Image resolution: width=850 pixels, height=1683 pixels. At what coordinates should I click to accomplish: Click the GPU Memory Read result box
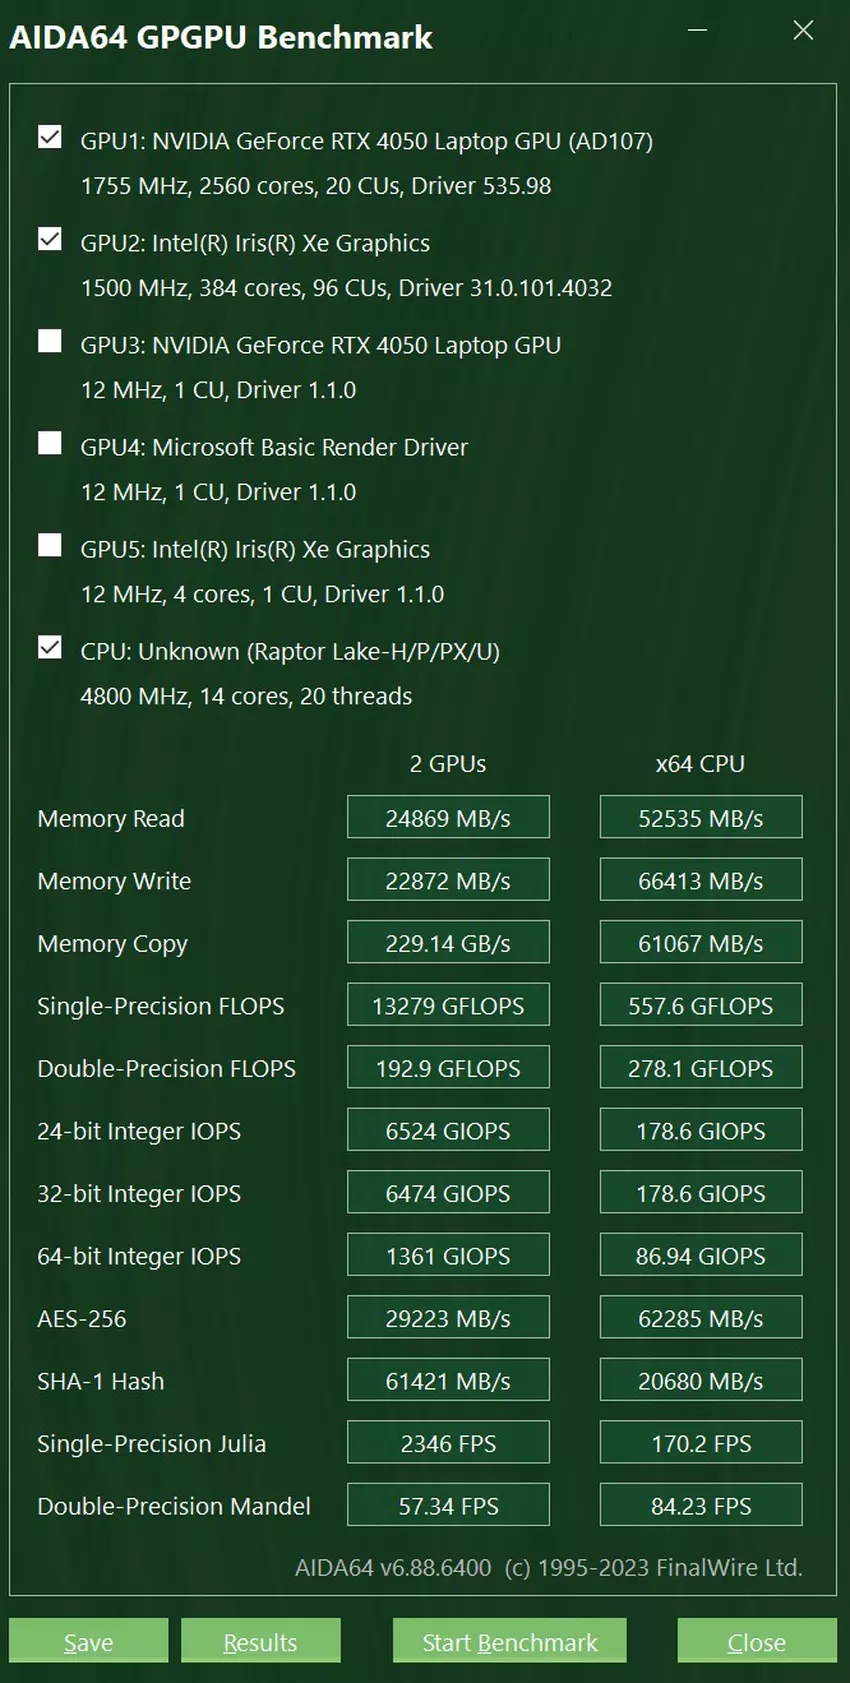coord(448,818)
